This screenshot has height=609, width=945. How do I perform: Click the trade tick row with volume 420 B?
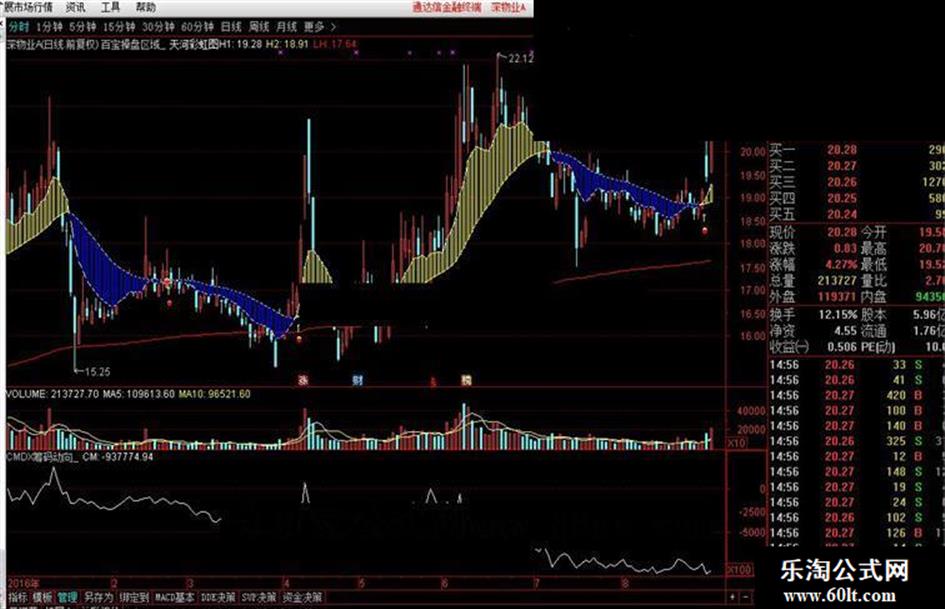click(x=856, y=395)
